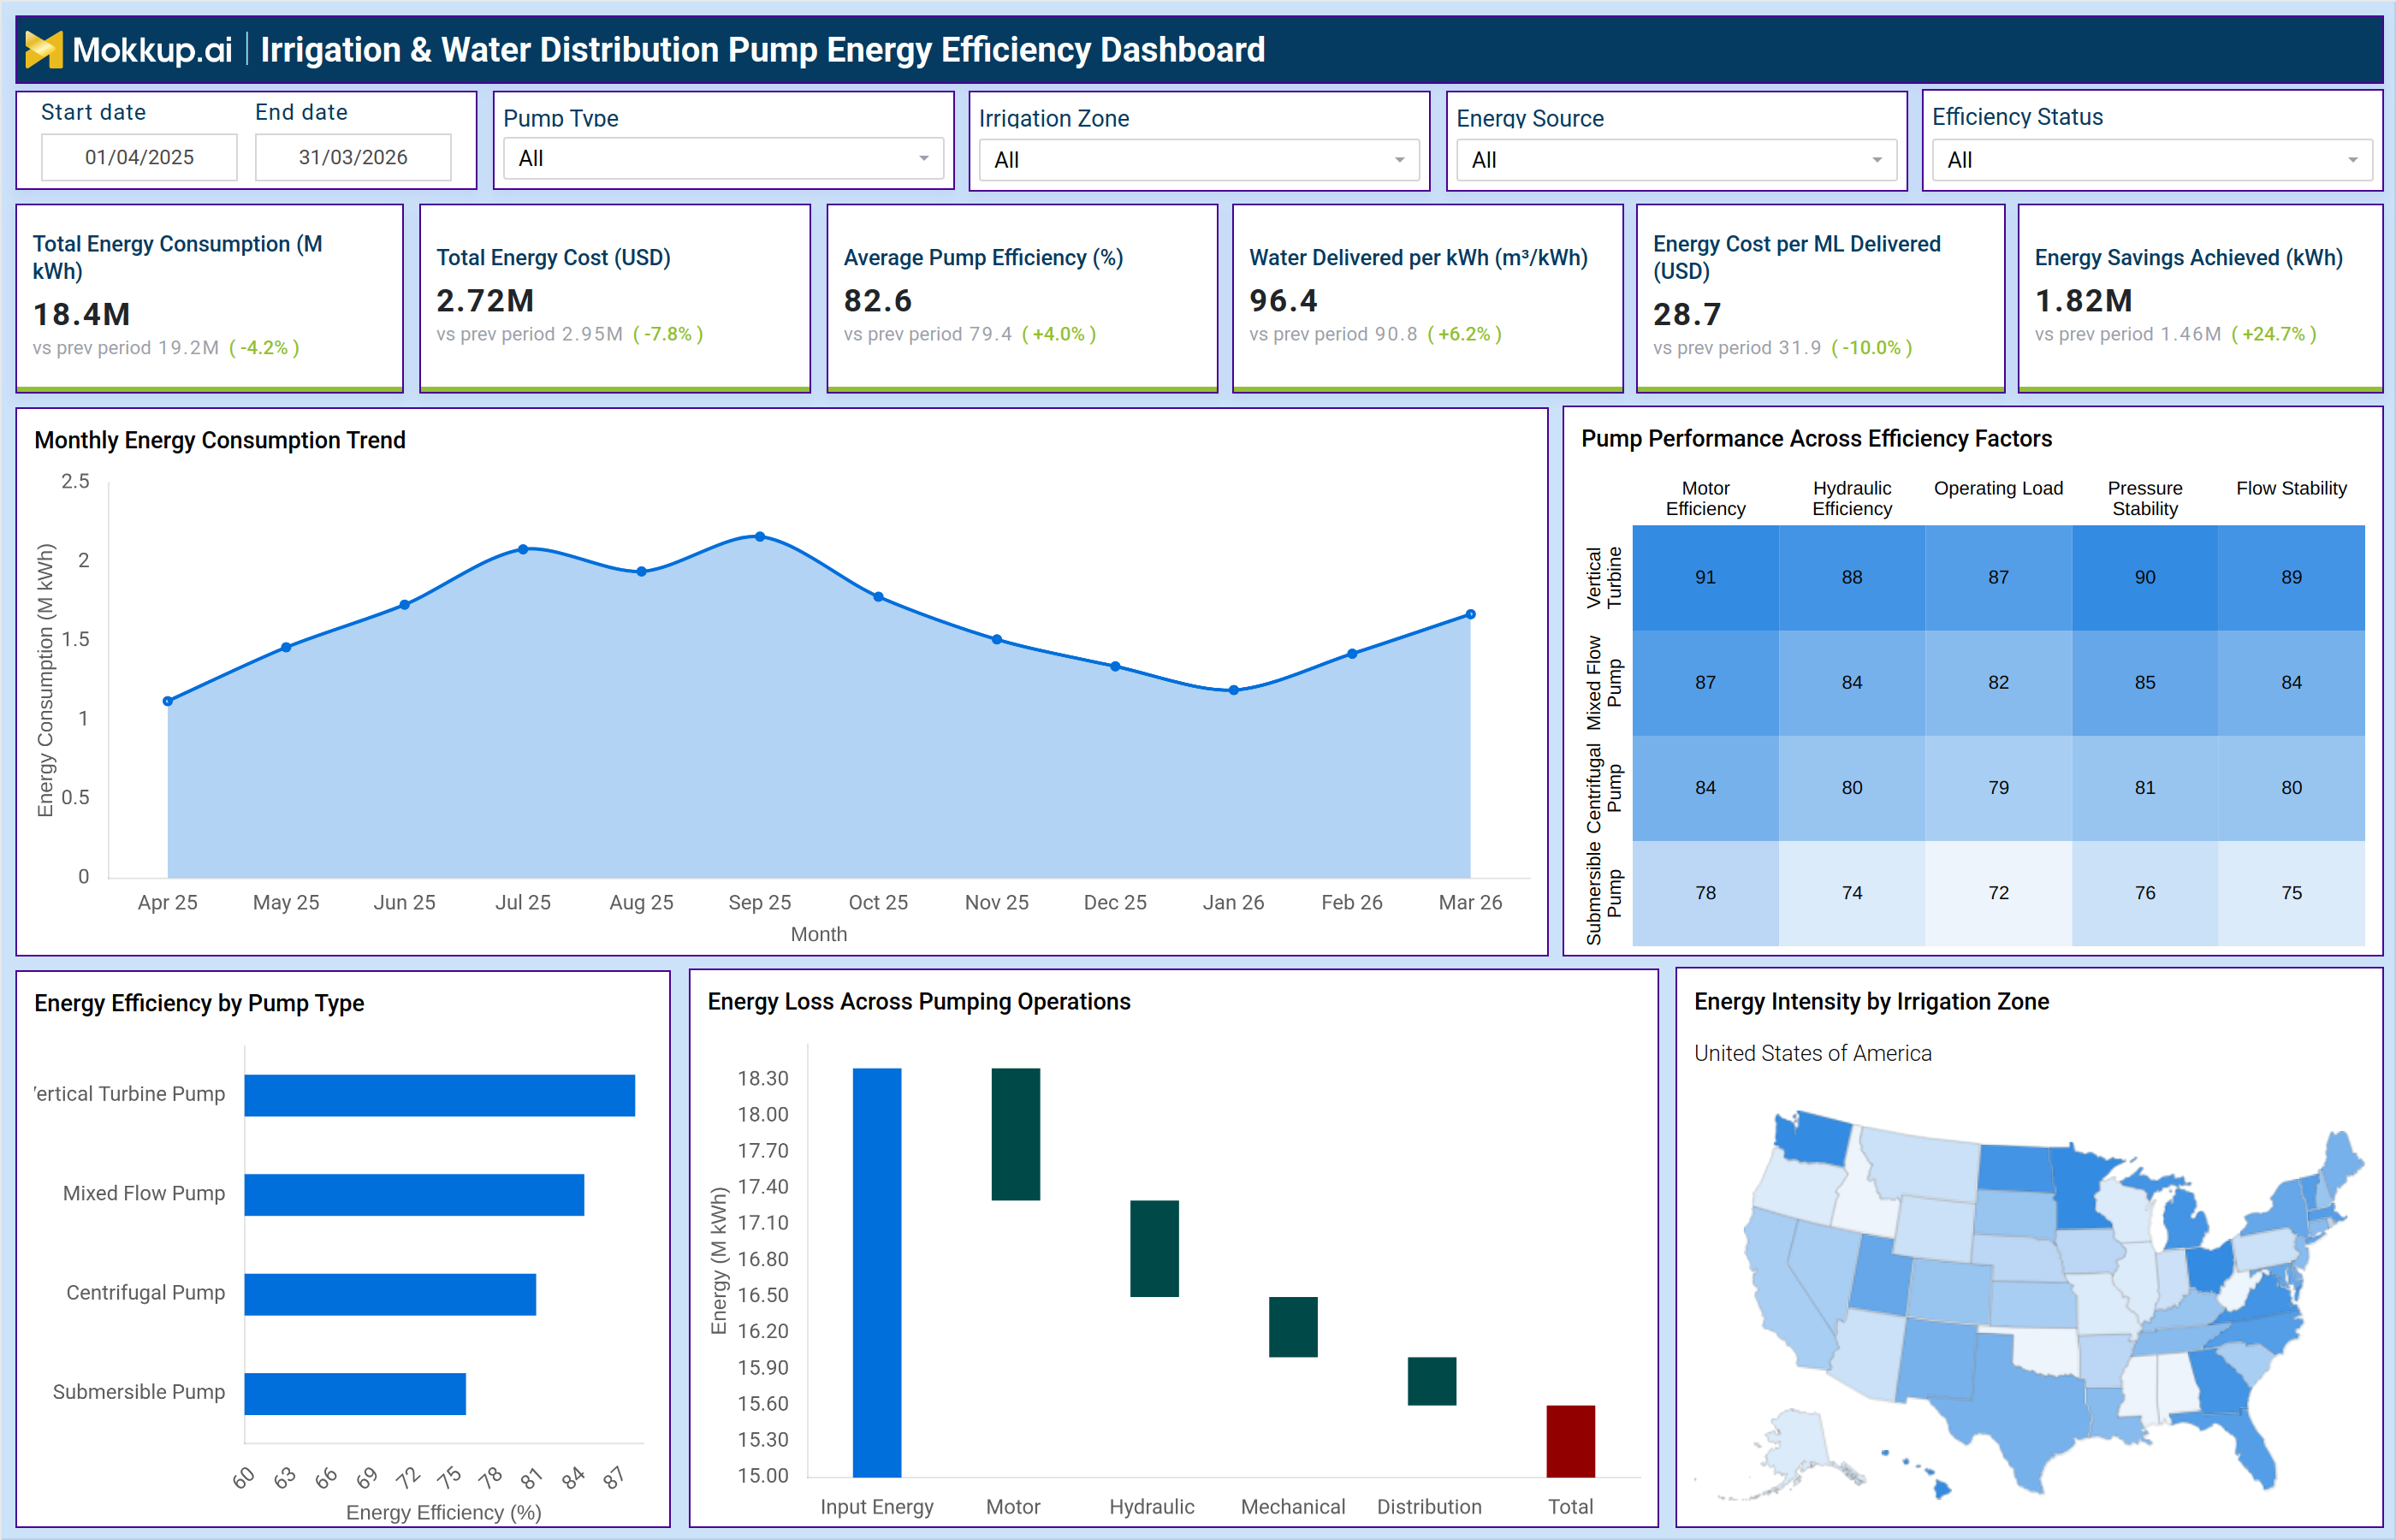
Task: Expand the Pump Type dropdown
Action: click(x=723, y=158)
